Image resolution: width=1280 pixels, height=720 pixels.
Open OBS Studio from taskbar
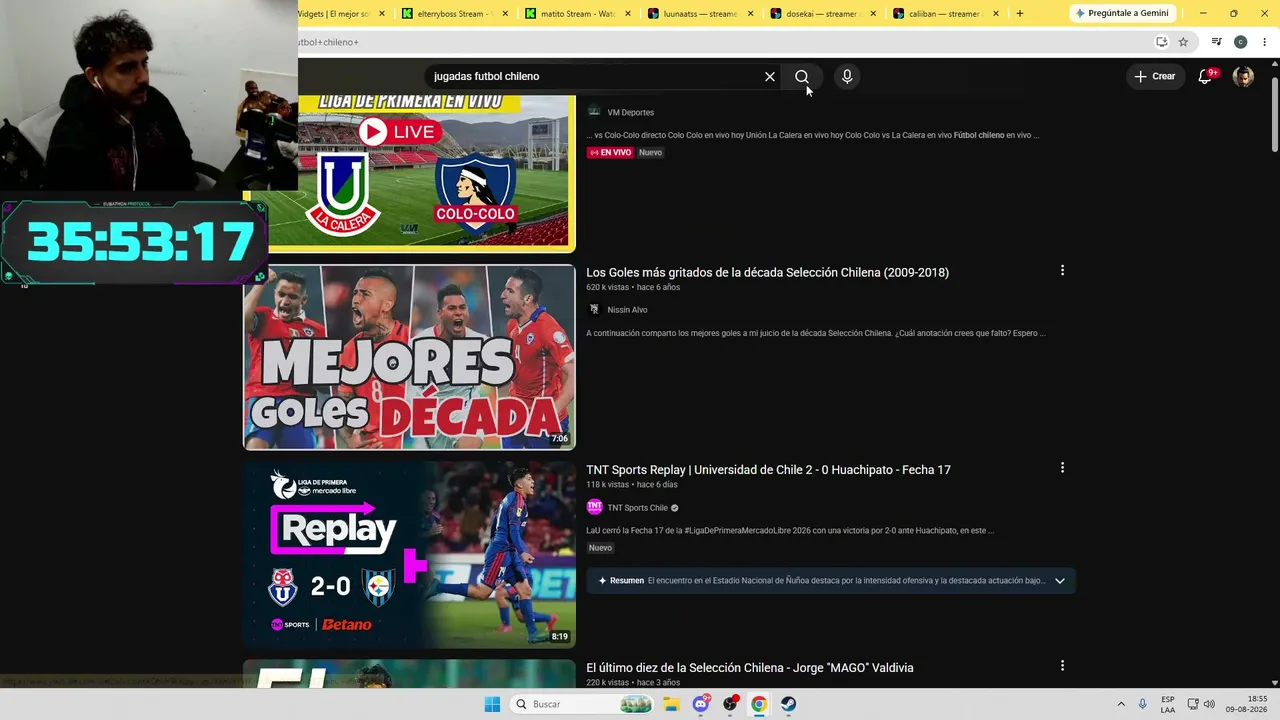[730, 704]
